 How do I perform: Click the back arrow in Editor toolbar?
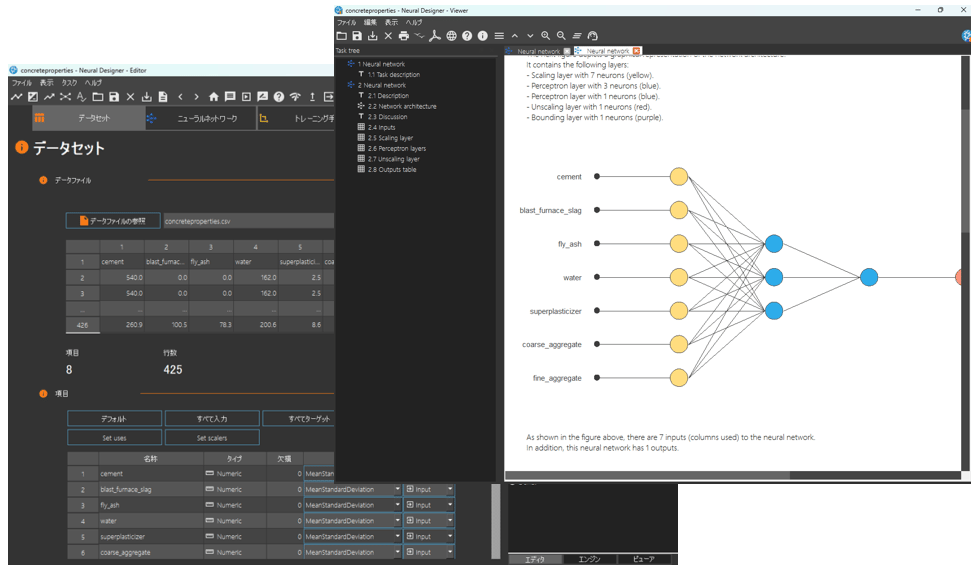click(x=180, y=97)
